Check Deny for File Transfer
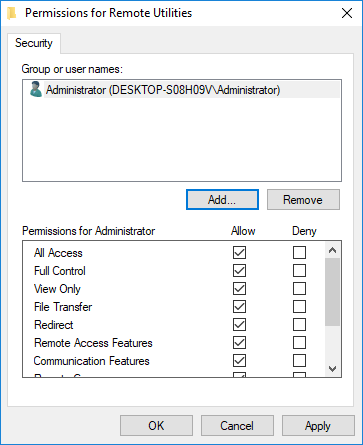363x445 pixels. (x=299, y=307)
